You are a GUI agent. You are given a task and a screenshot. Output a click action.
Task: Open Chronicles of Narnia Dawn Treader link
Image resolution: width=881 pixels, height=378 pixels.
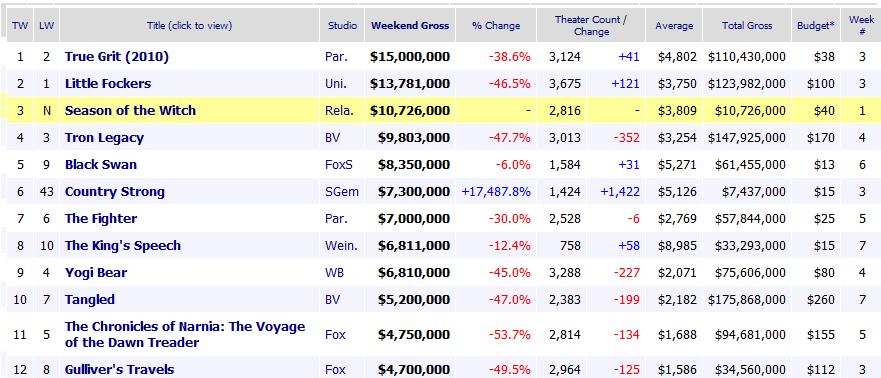(185, 334)
